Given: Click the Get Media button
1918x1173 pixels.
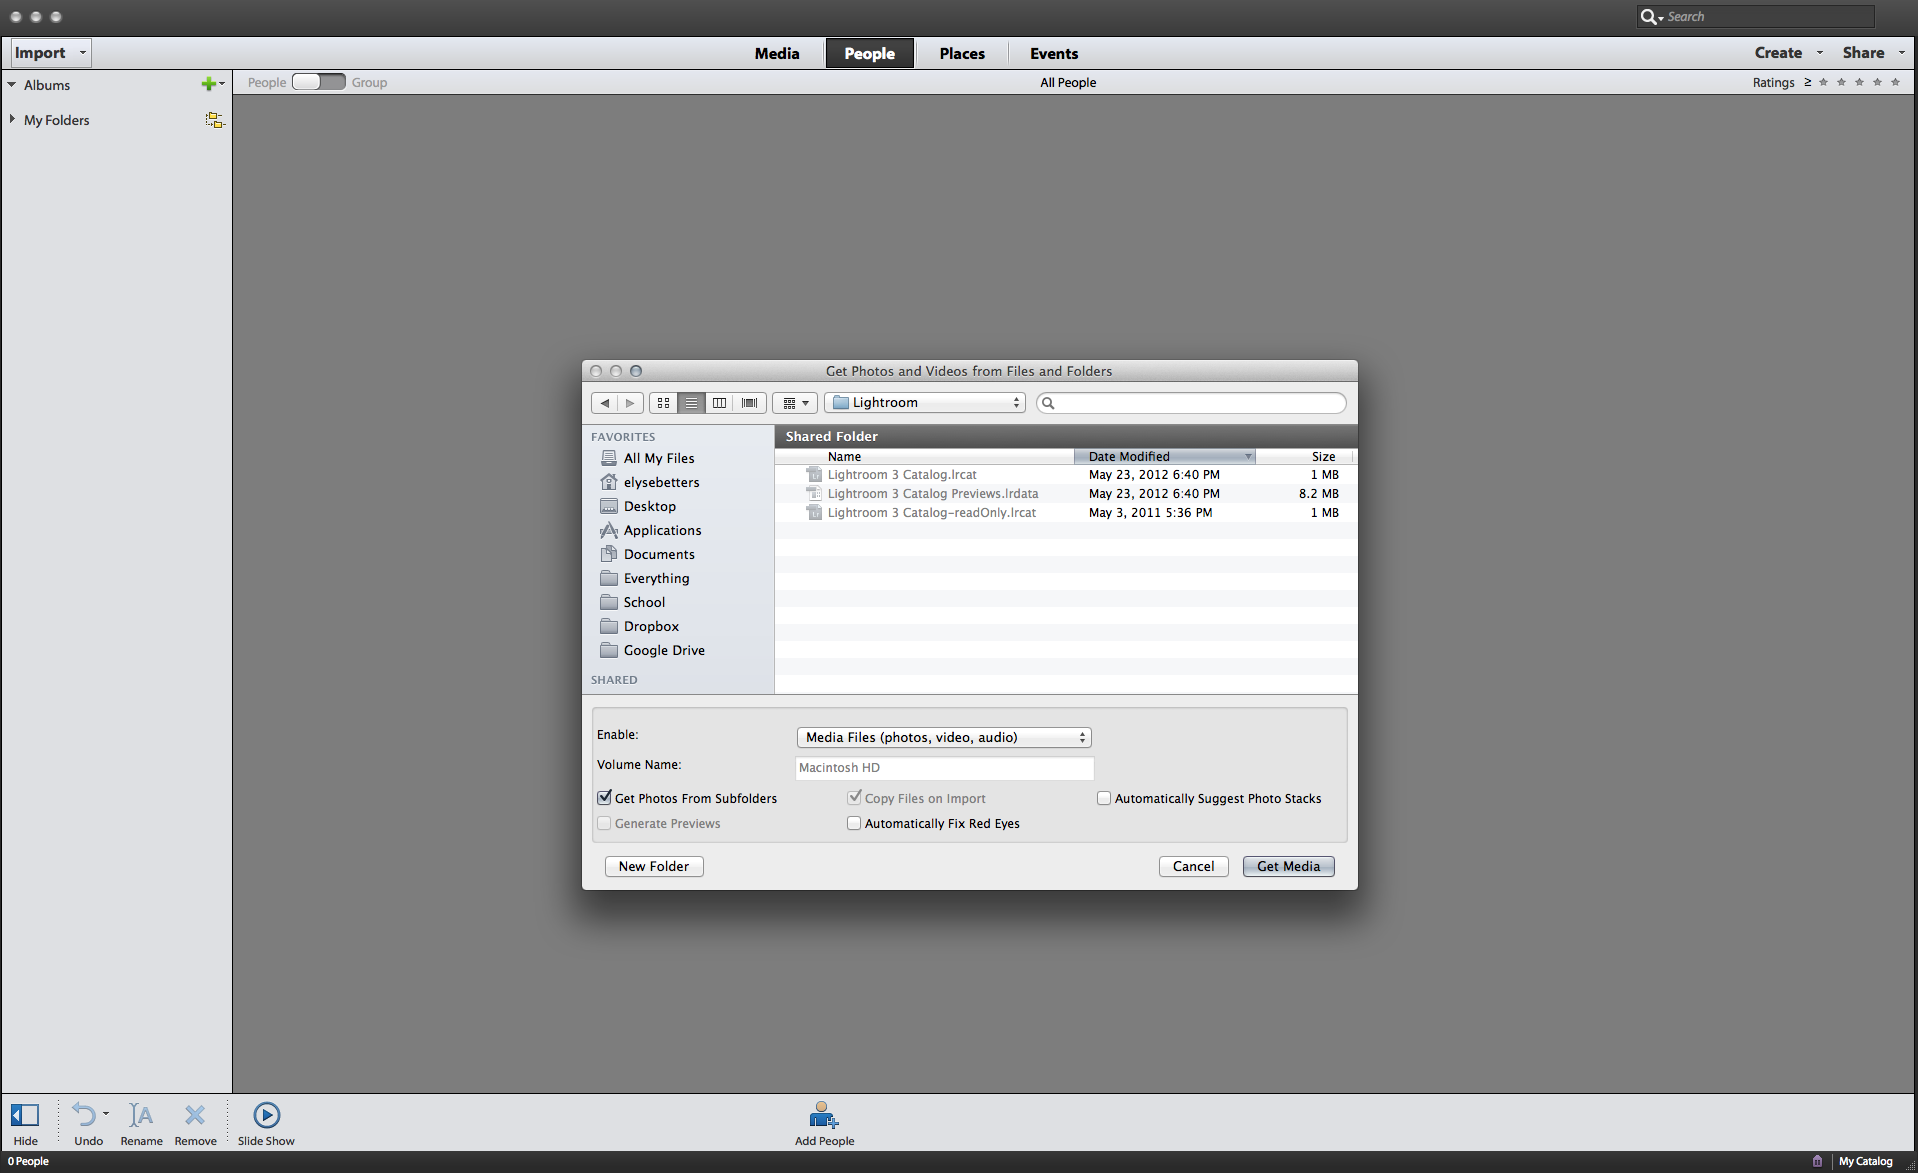Looking at the screenshot, I should coord(1289,866).
